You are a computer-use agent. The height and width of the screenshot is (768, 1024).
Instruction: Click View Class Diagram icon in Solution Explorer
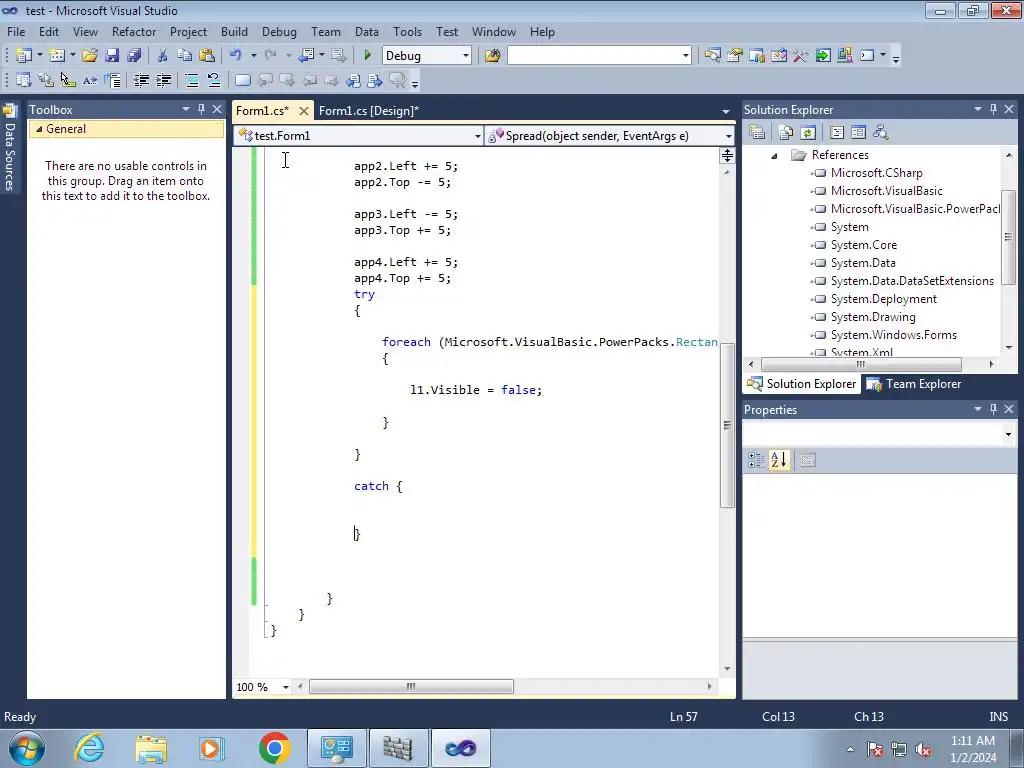coord(881,133)
